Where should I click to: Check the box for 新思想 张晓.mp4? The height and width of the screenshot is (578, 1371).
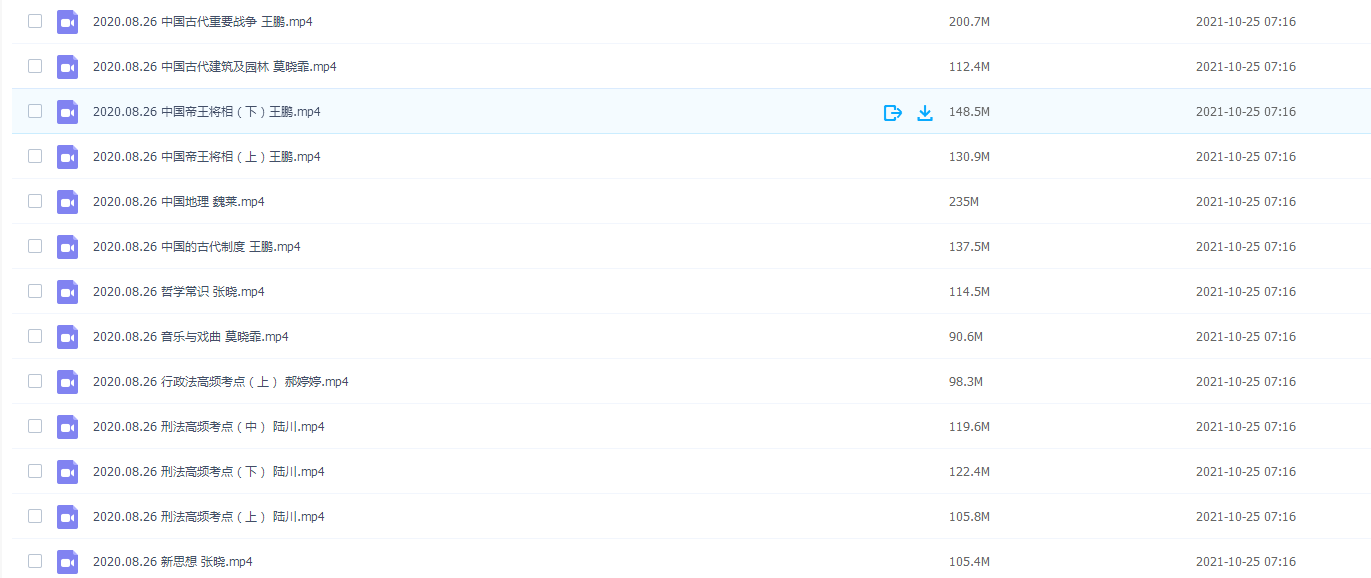35,561
